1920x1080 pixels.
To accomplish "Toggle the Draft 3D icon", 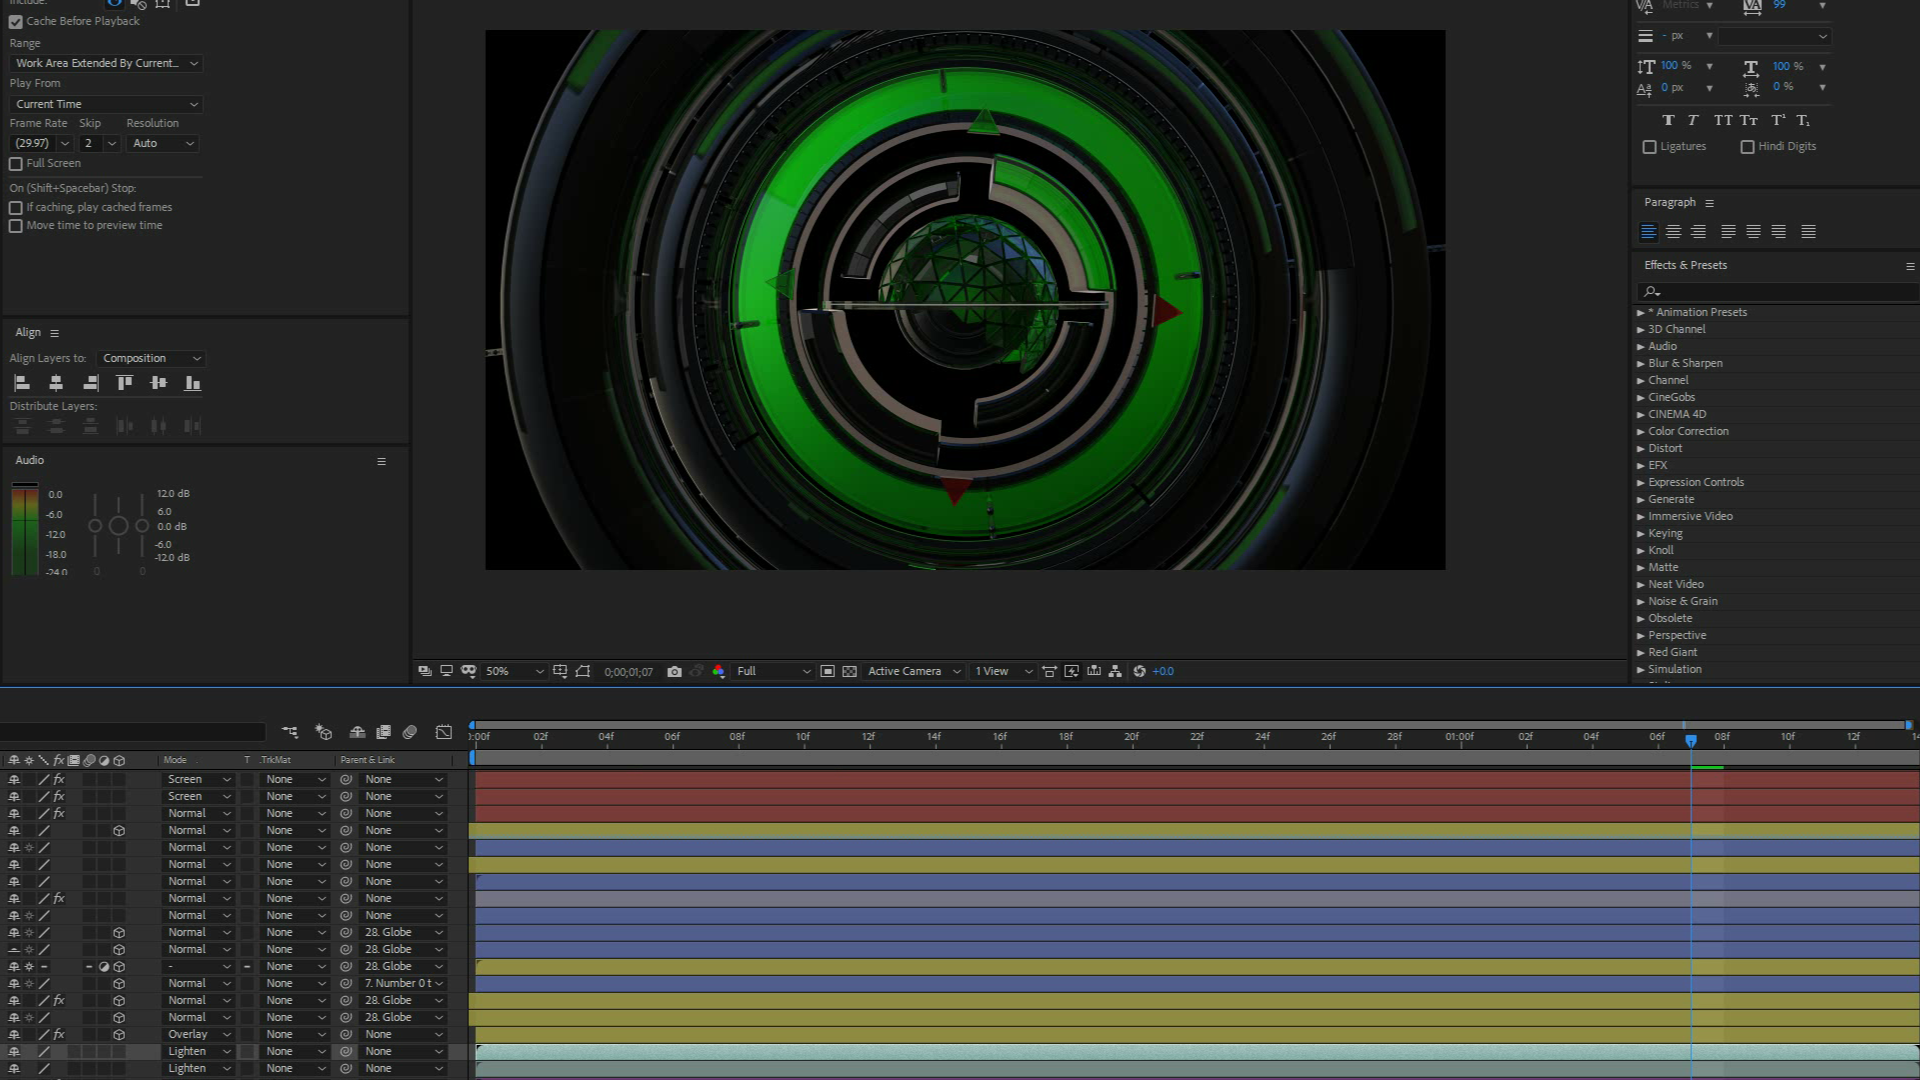I will (x=324, y=733).
